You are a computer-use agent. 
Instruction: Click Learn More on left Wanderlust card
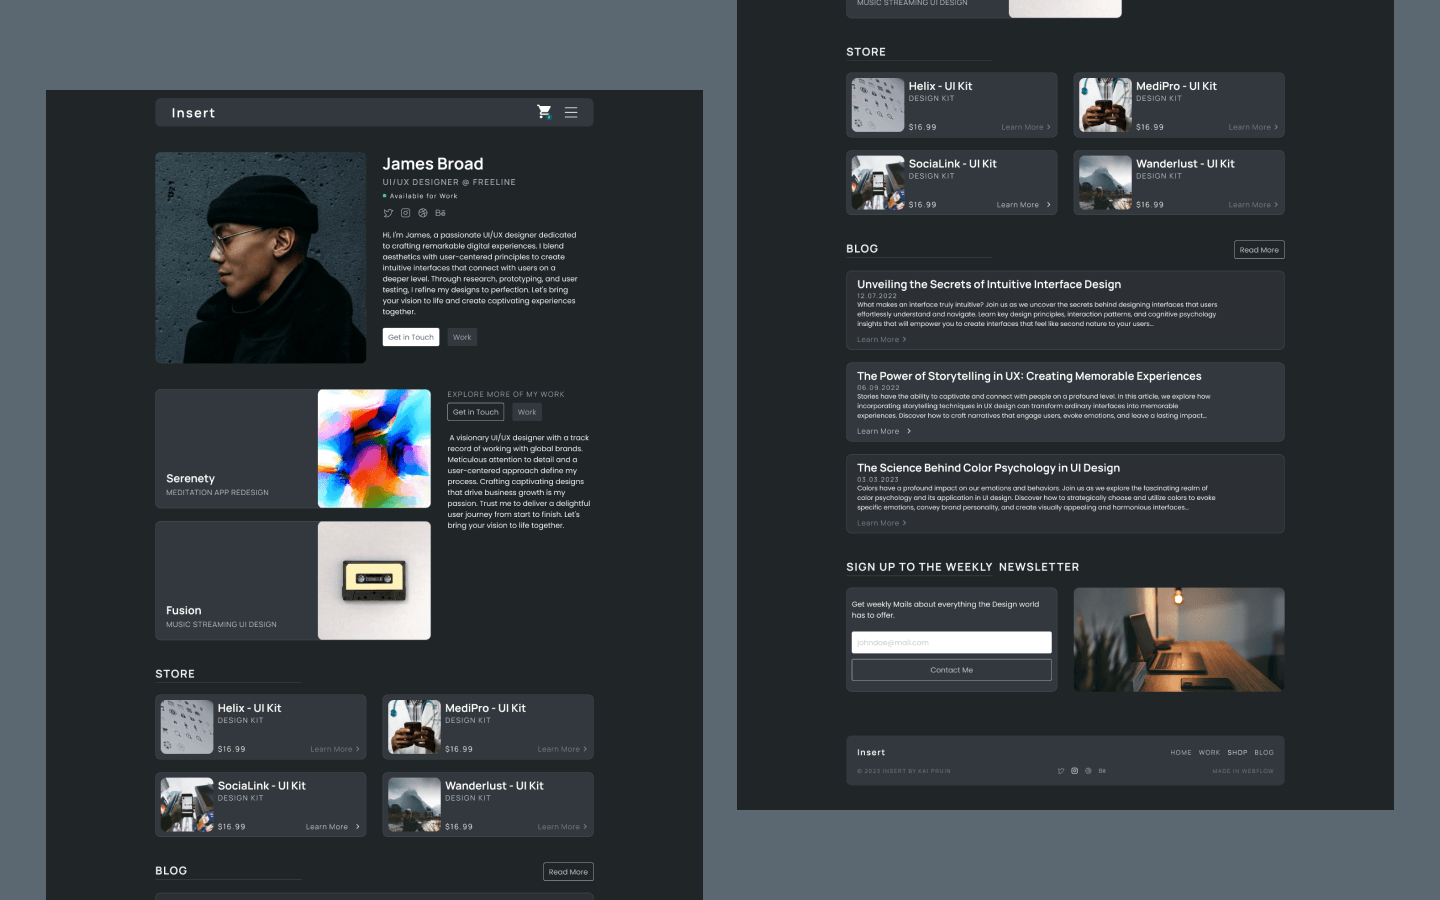coord(562,827)
